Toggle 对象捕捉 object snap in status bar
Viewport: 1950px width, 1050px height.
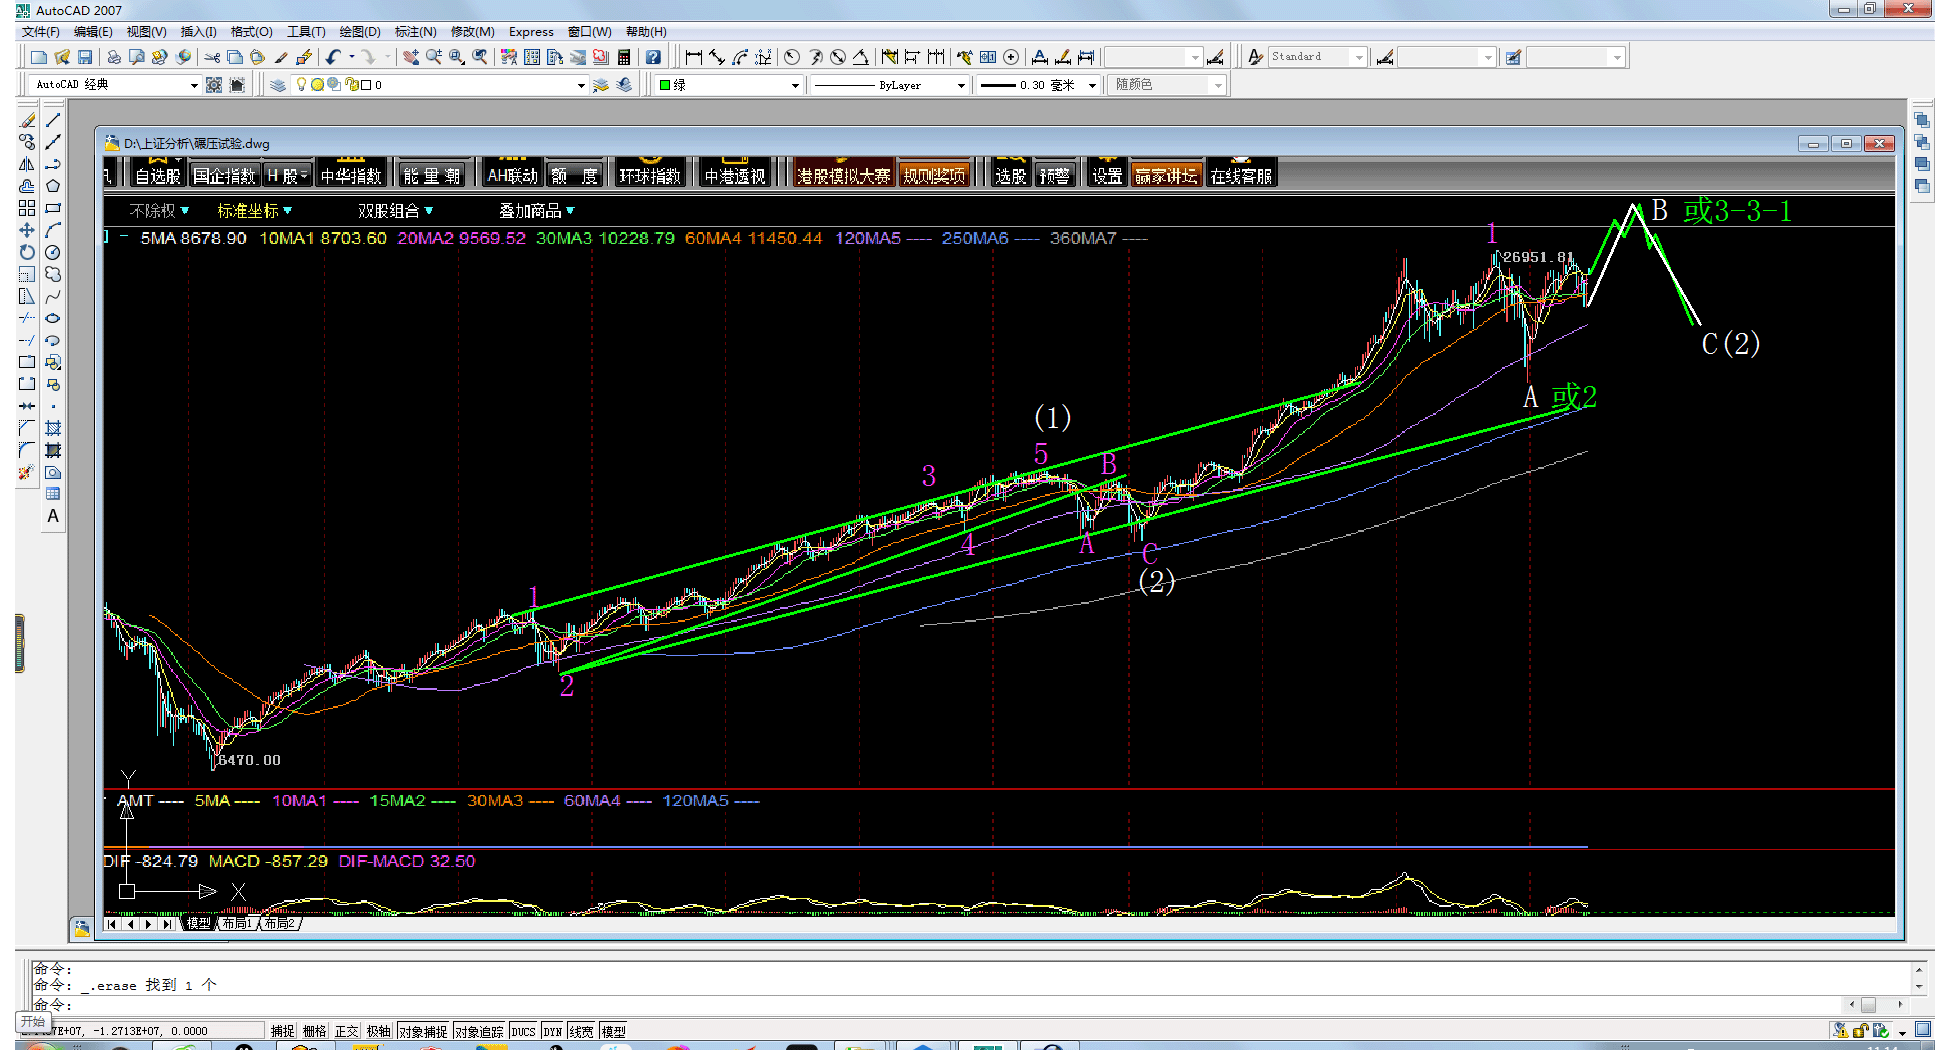pyautogui.click(x=423, y=1031)
